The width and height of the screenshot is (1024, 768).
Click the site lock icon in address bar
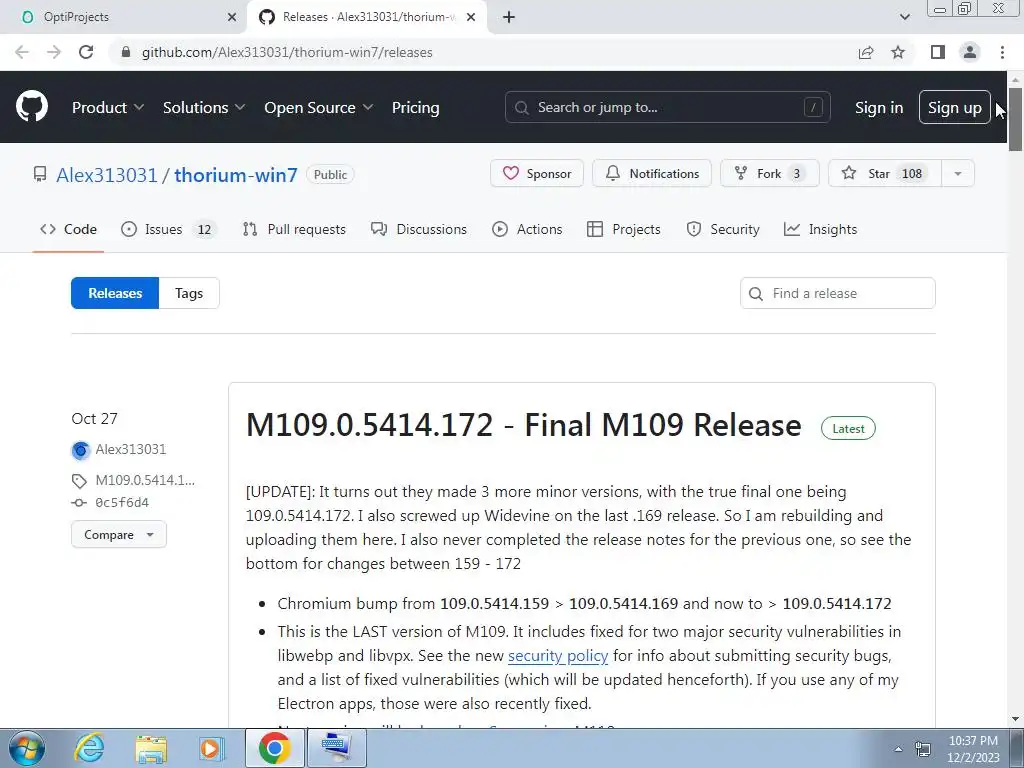[126, 52]
